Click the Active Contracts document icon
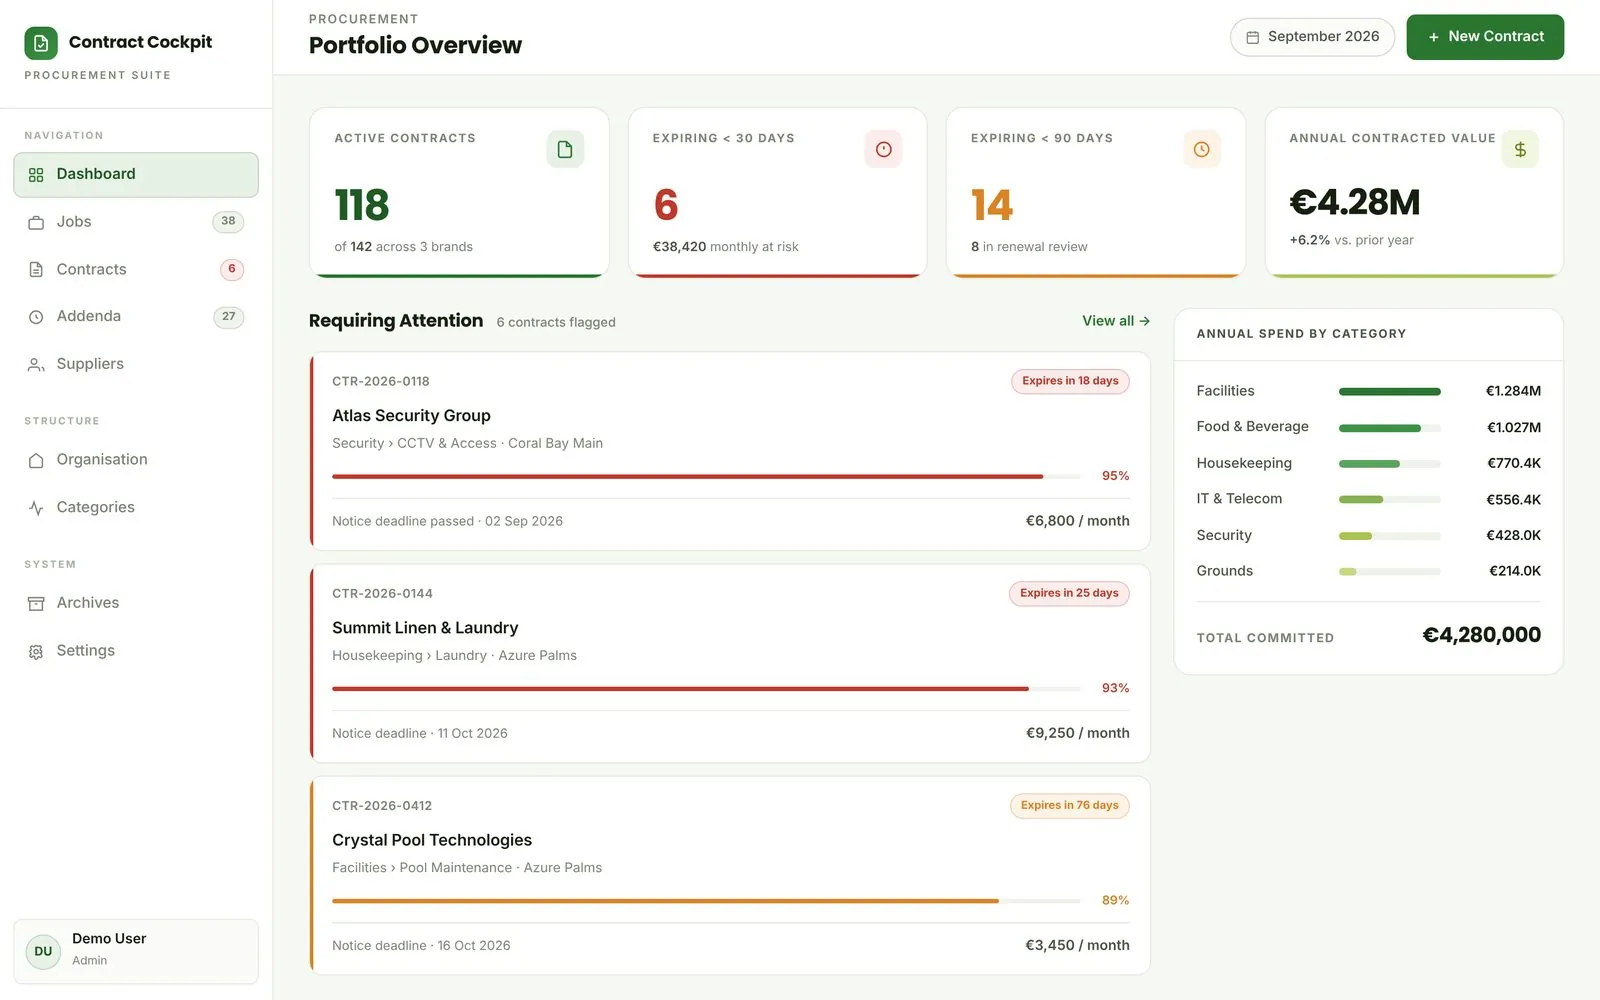Image resolution: width=1600 pixels, height=1000 pixels. 565,149
